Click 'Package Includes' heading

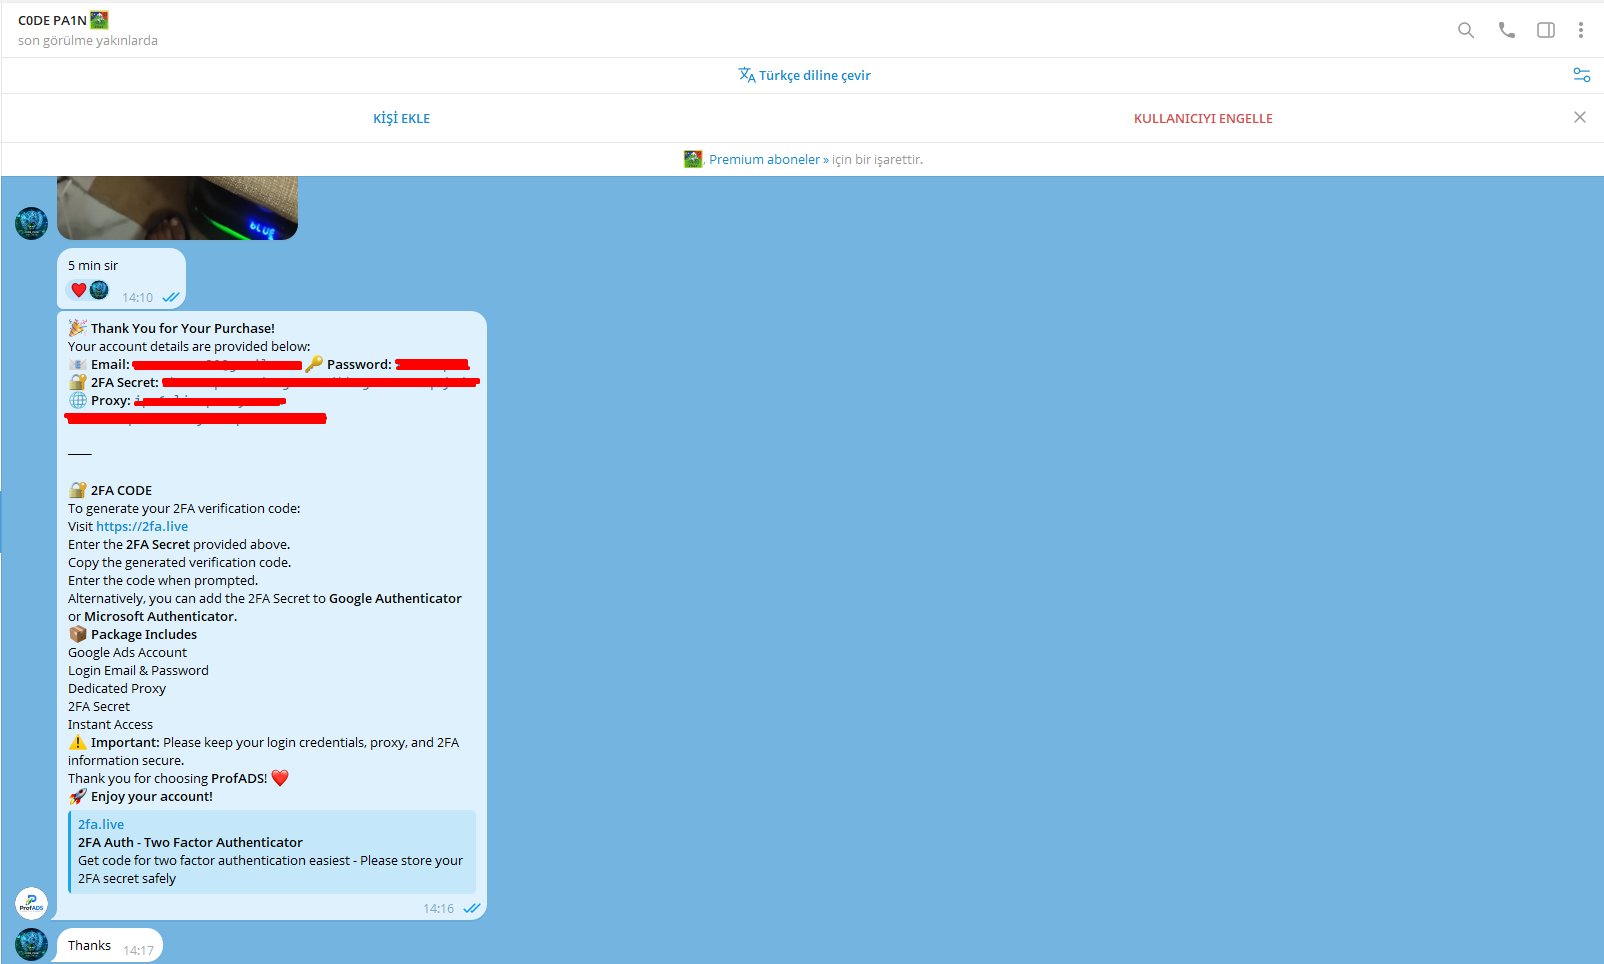point(144,634)
